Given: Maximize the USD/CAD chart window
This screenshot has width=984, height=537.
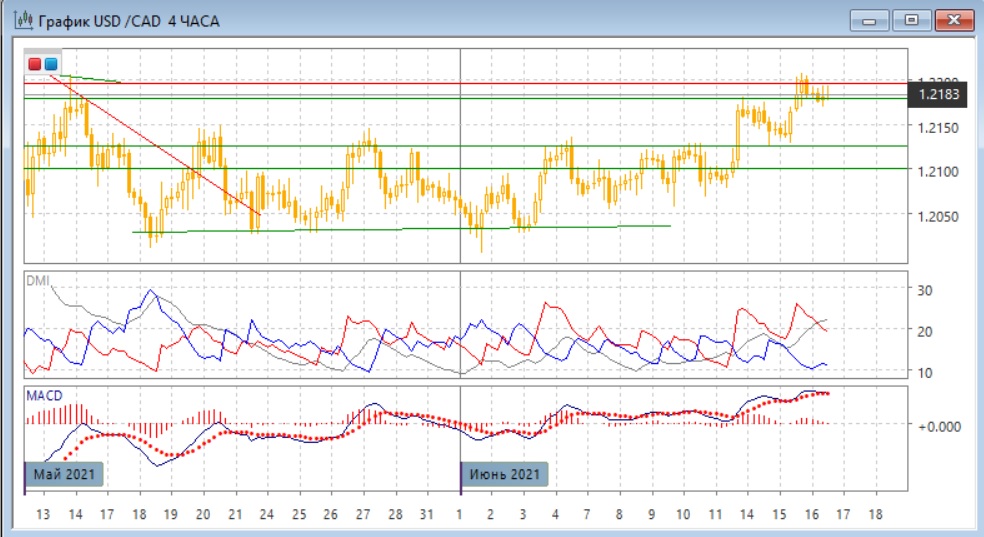Looking at the screenshot, I should pos(912,19).
